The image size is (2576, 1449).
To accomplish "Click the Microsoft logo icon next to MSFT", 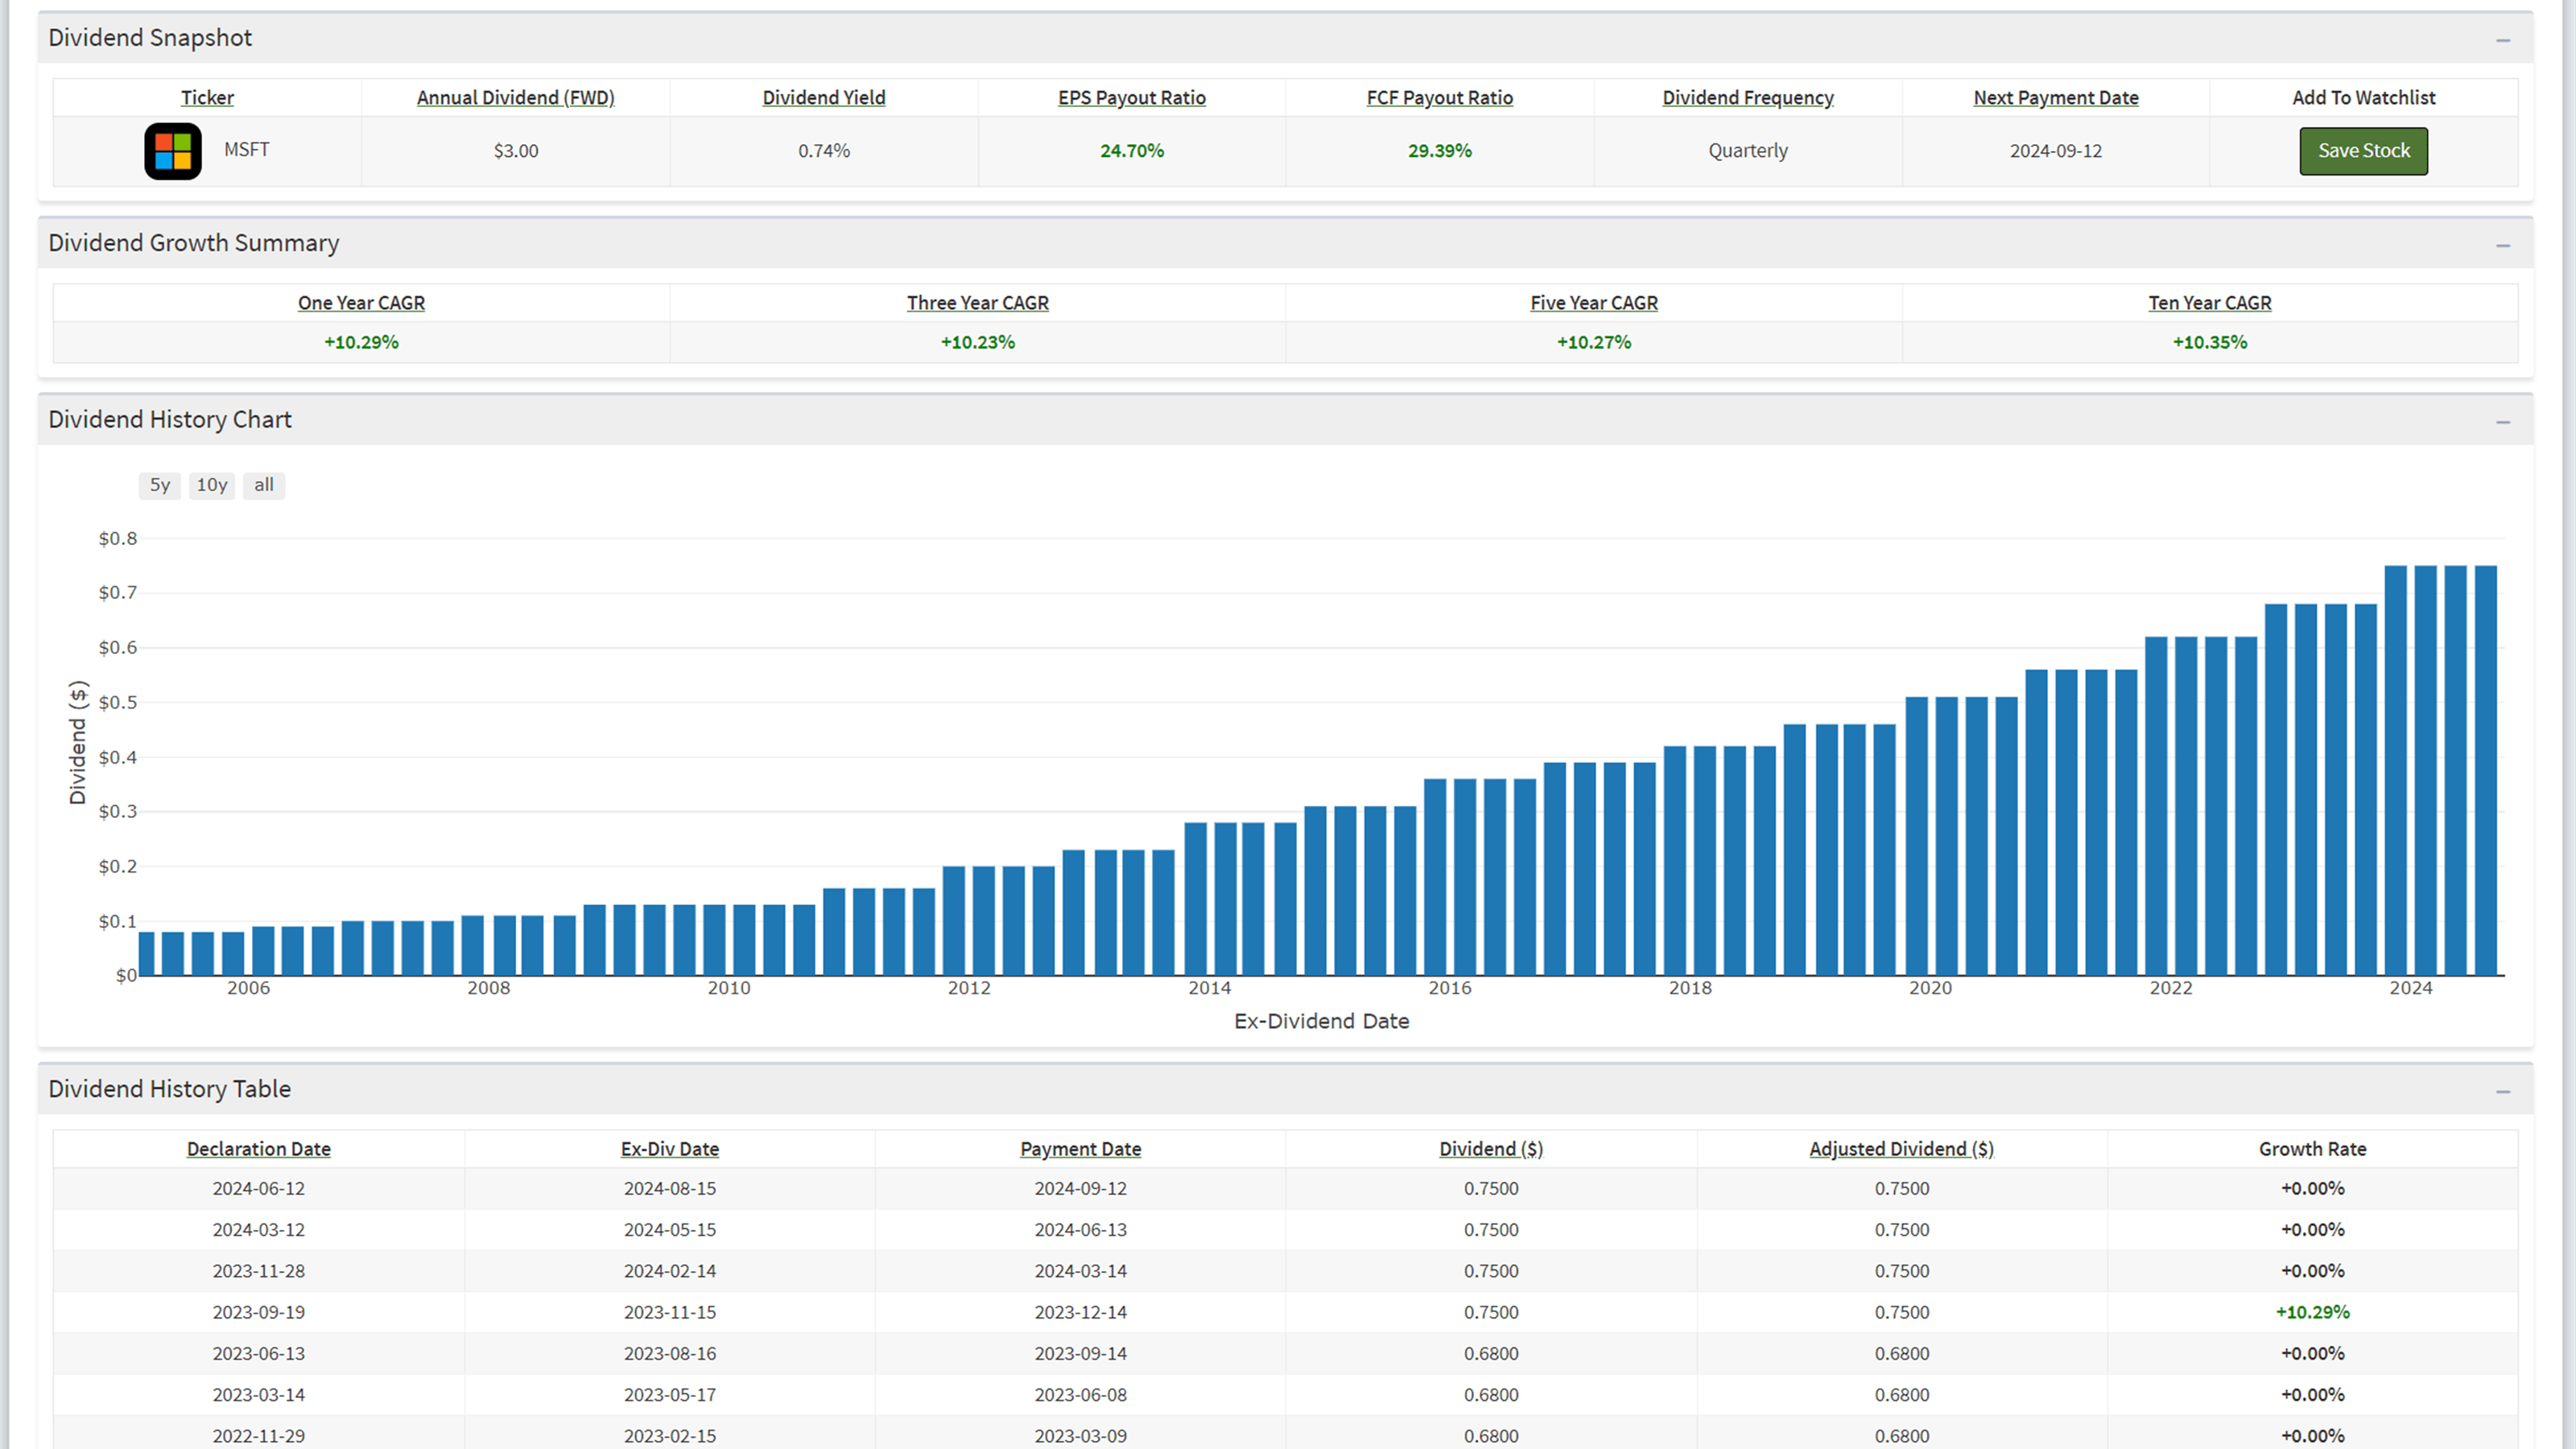I will 172,150.
